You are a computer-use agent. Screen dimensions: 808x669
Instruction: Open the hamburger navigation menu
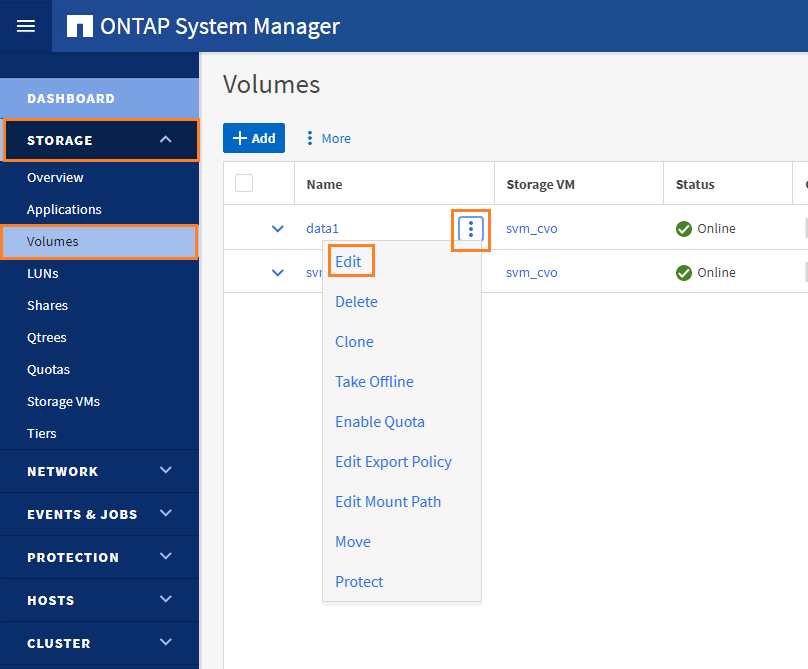pos(26,26)
